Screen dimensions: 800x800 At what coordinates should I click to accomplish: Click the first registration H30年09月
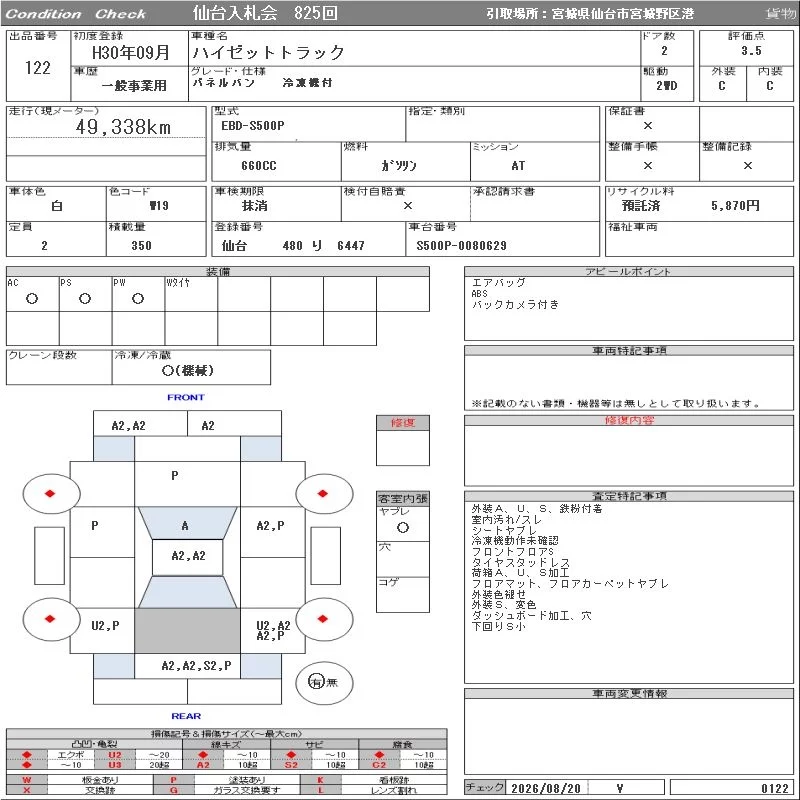[x=131, y=53]
